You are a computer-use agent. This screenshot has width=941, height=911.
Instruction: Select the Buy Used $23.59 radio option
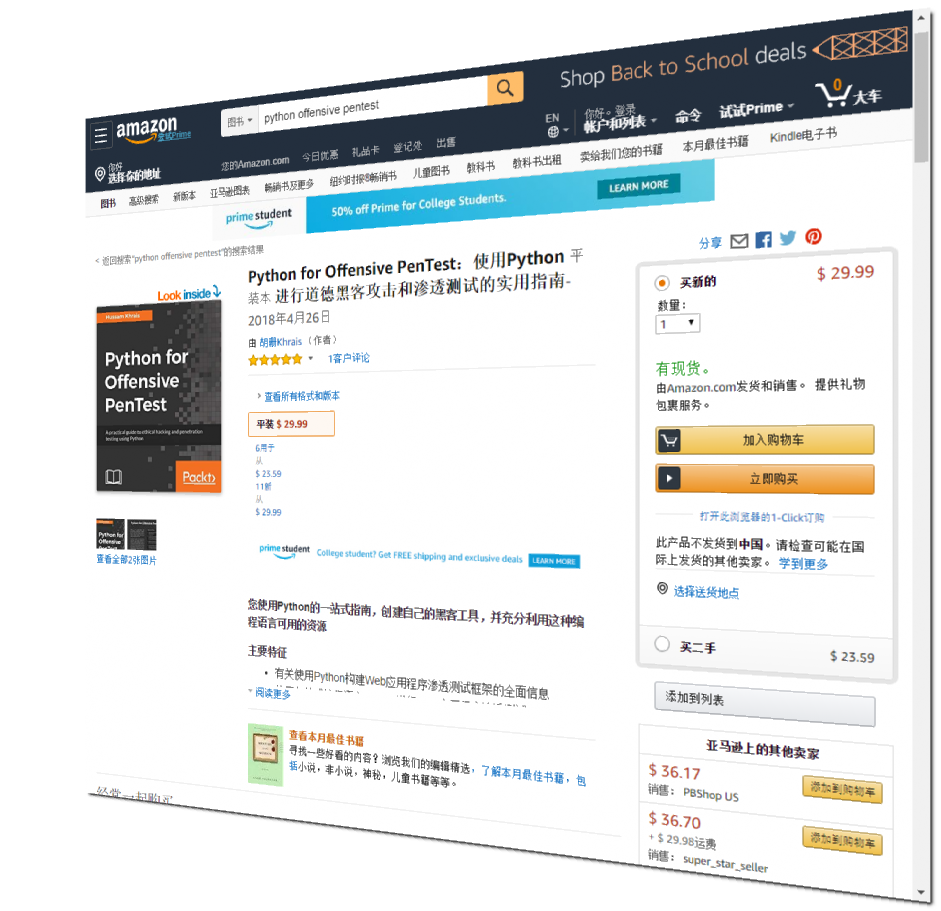pos(662,644)
